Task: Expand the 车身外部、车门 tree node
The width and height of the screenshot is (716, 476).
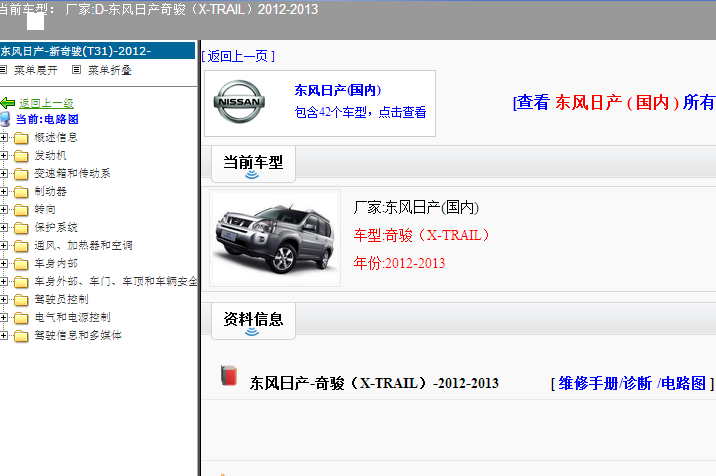Action: tap(4, 281)
